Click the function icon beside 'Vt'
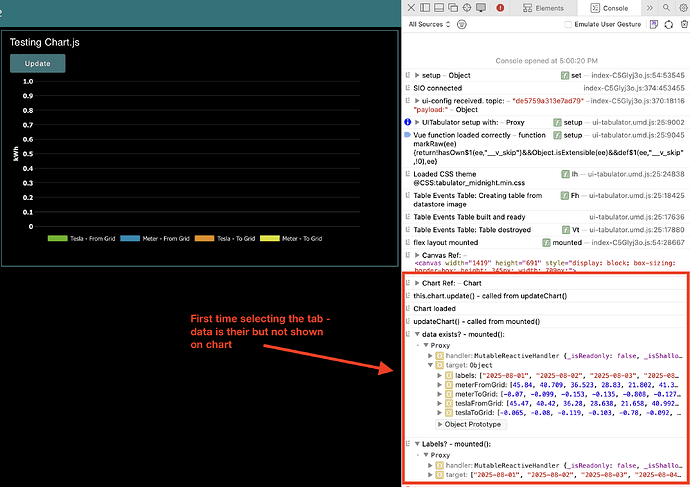690x487 pixels. [566, 230]
